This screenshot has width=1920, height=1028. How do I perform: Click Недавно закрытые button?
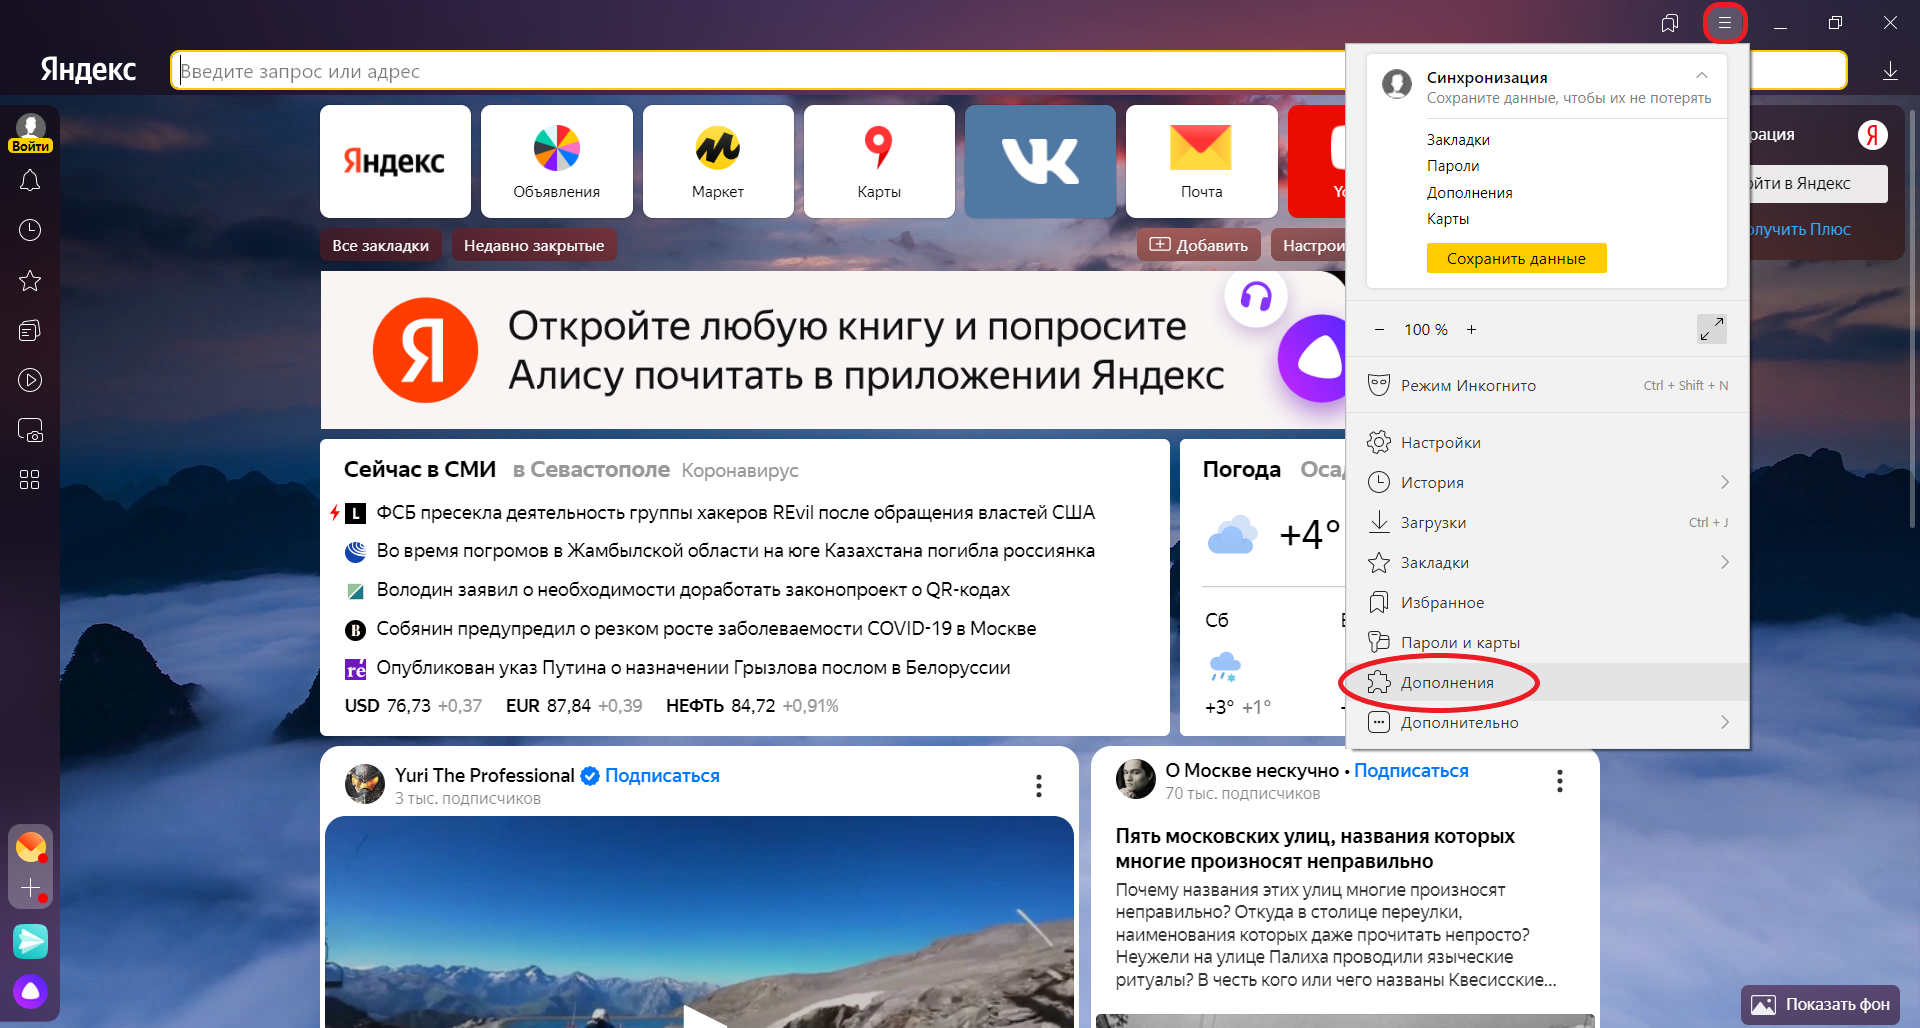[x=534, y=245]
